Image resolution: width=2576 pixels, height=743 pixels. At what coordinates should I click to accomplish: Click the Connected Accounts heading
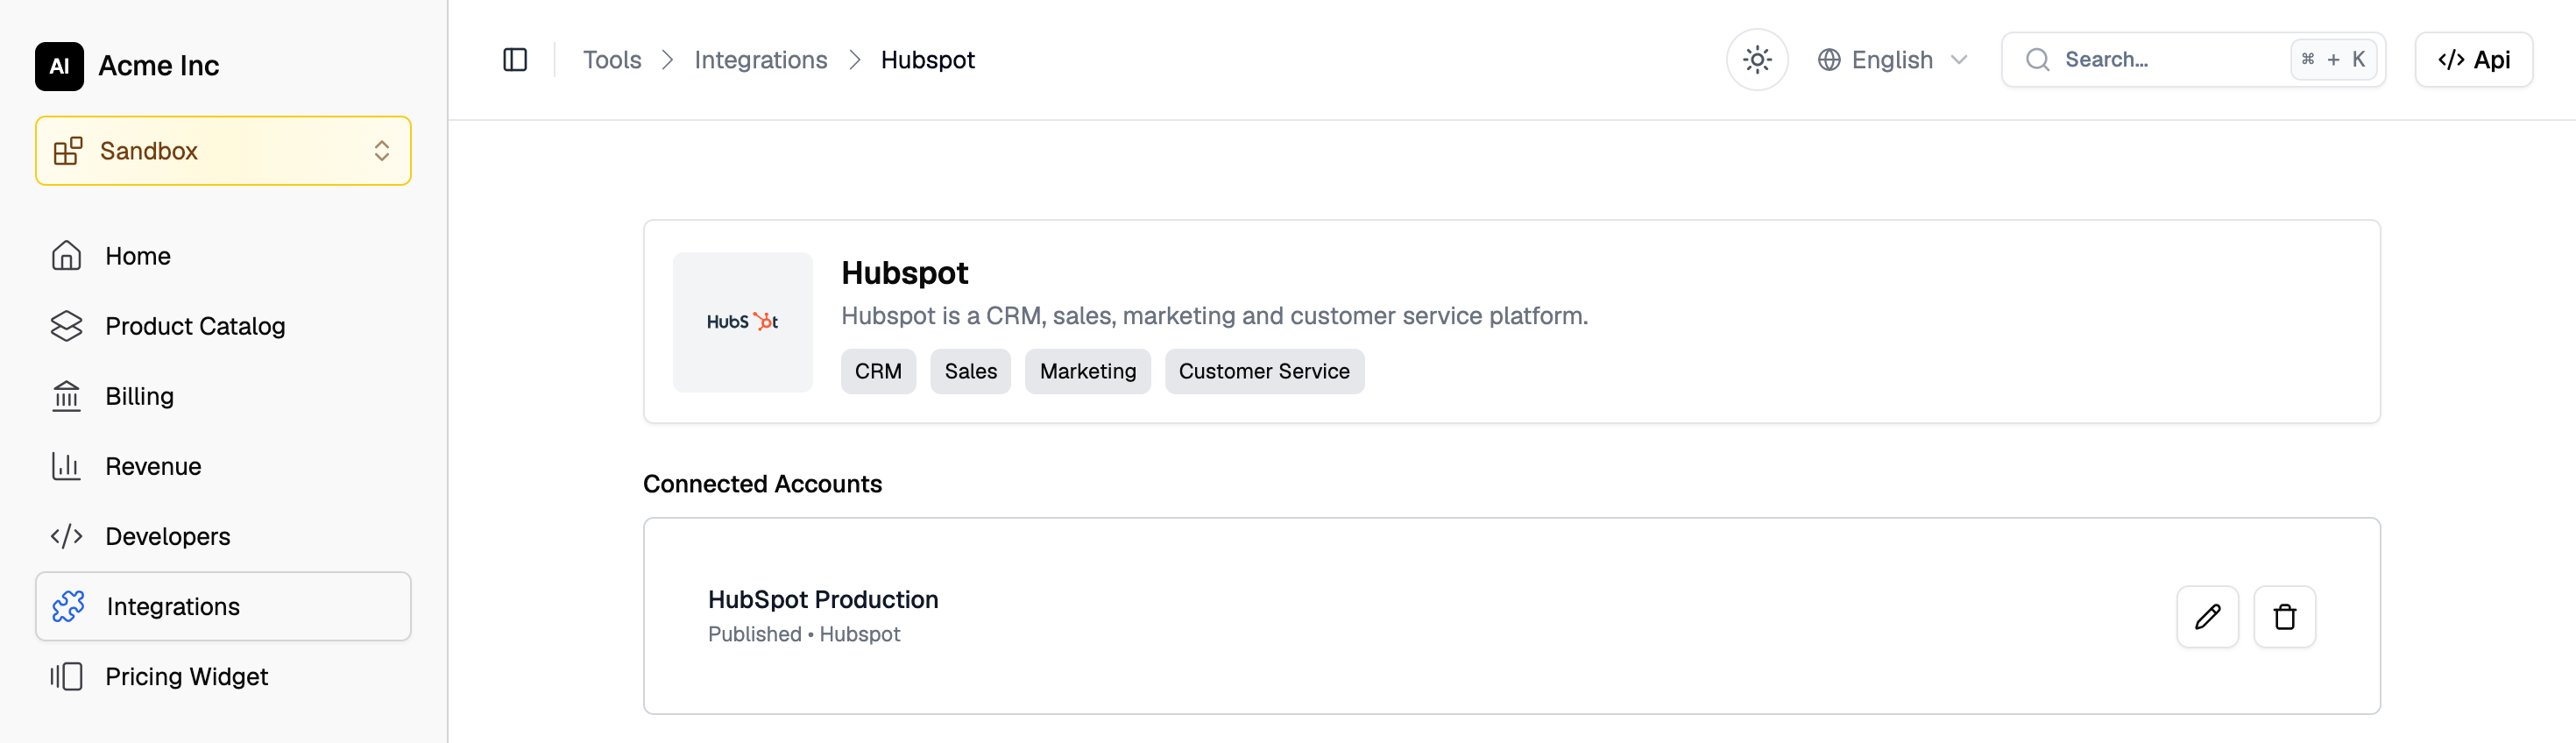[x=762, y=484]
